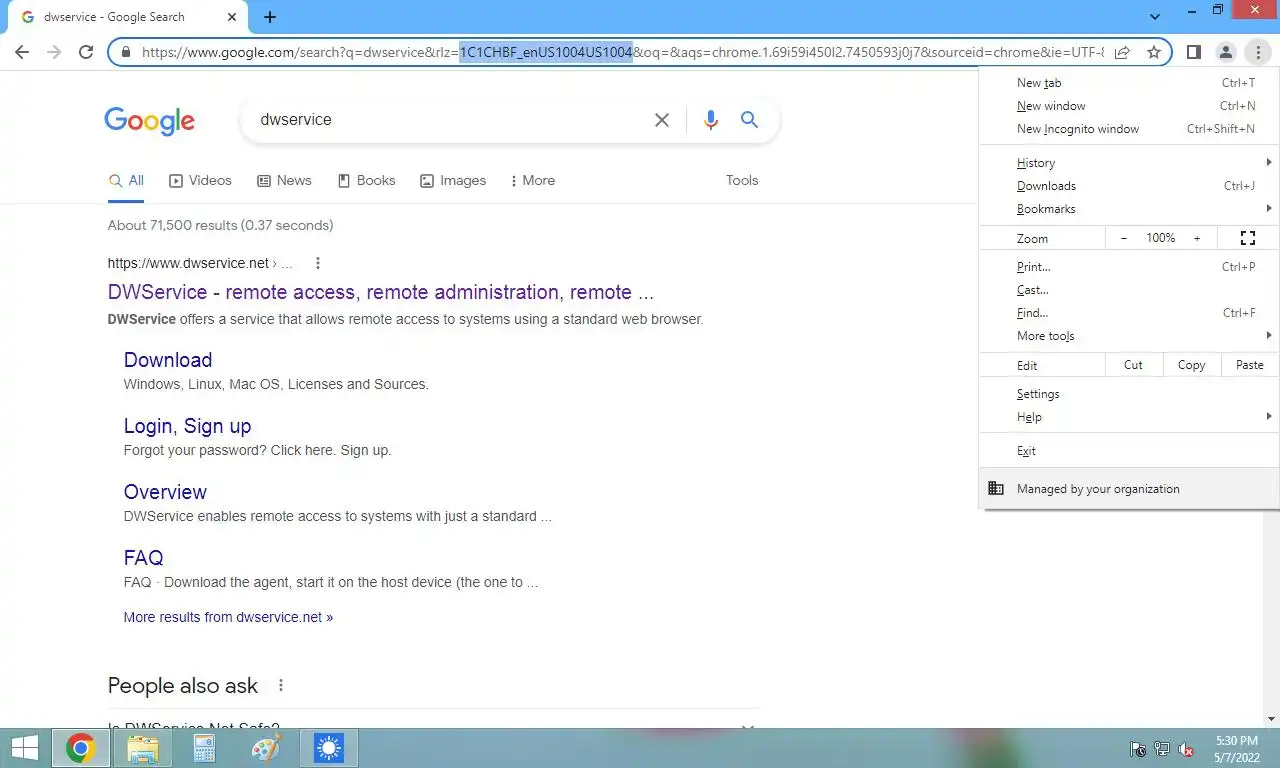Start voice search with the microphone icon
This screenshot has width=1280, height=768.
[711, 120]
